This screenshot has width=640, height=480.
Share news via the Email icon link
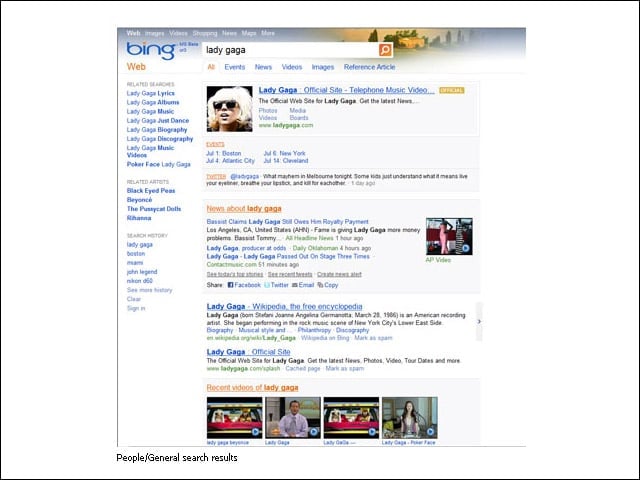click(x=303, y=285)
